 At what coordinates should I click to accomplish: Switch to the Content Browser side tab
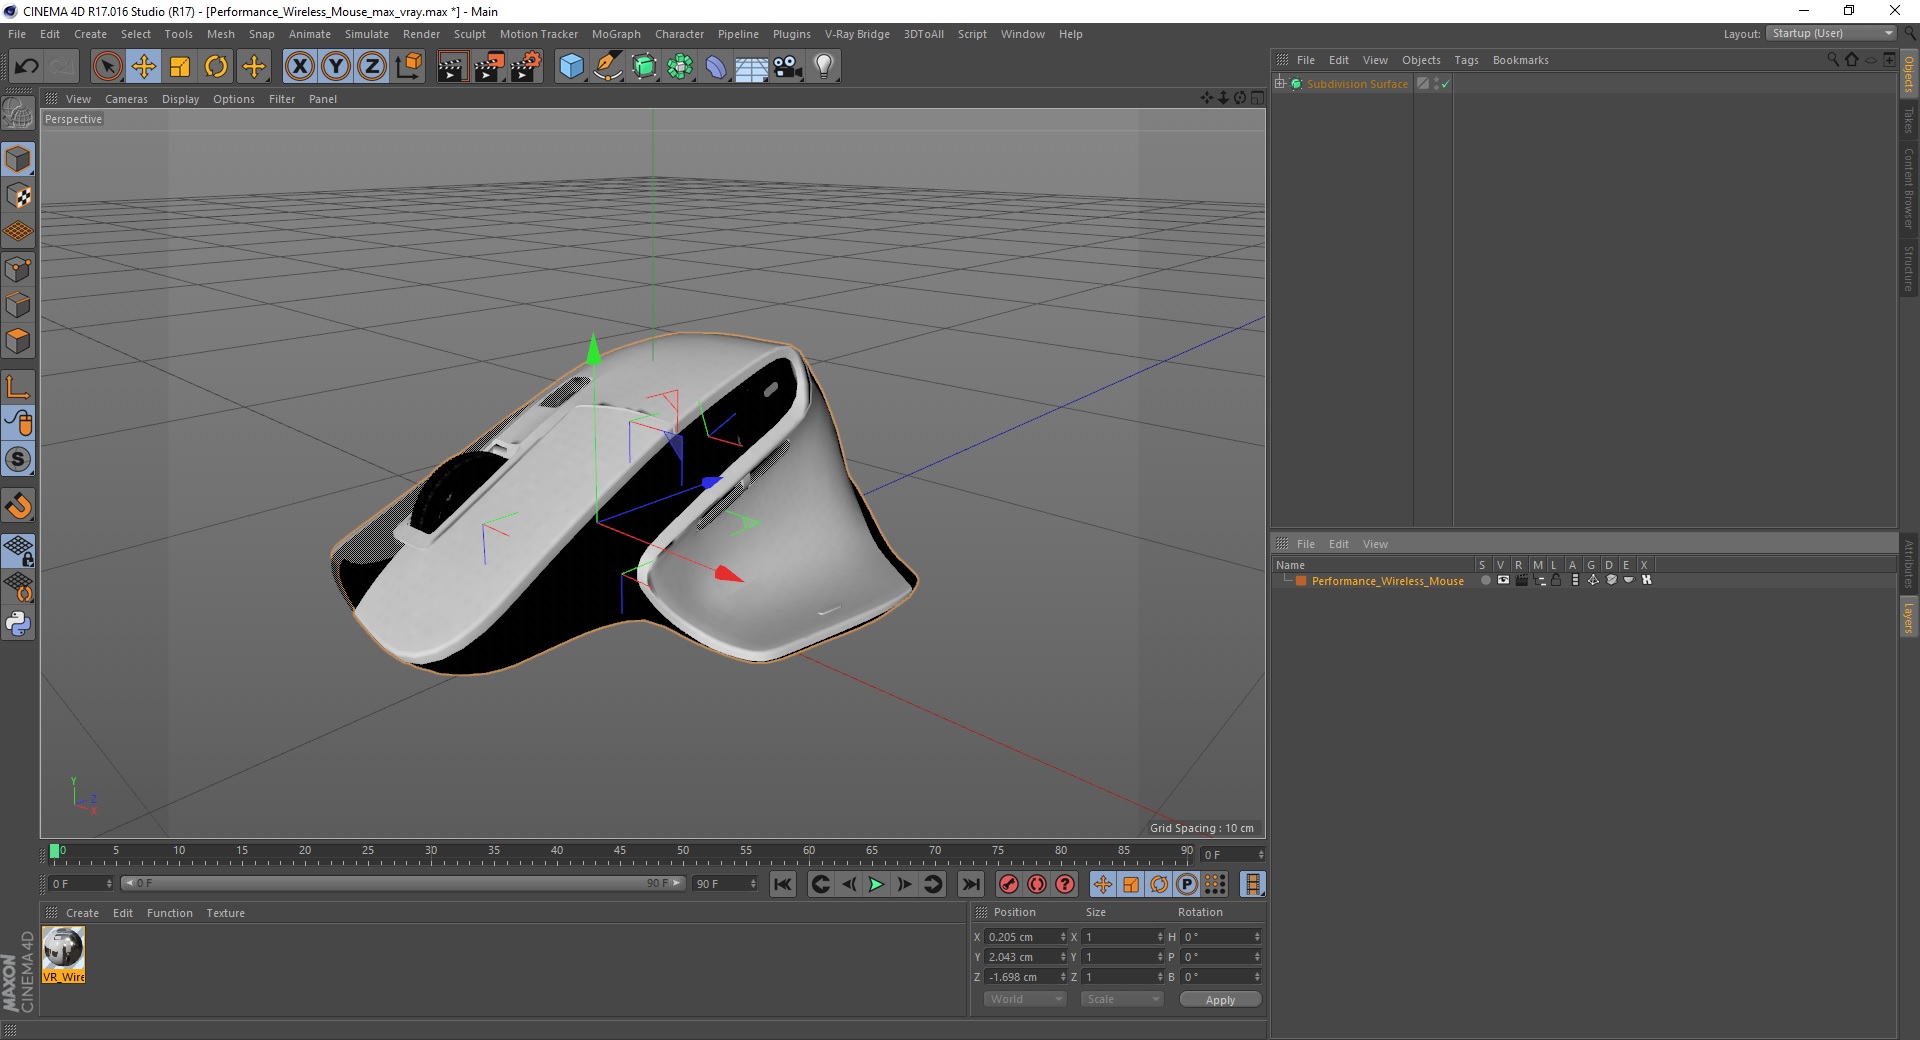tap(1909, 188)
